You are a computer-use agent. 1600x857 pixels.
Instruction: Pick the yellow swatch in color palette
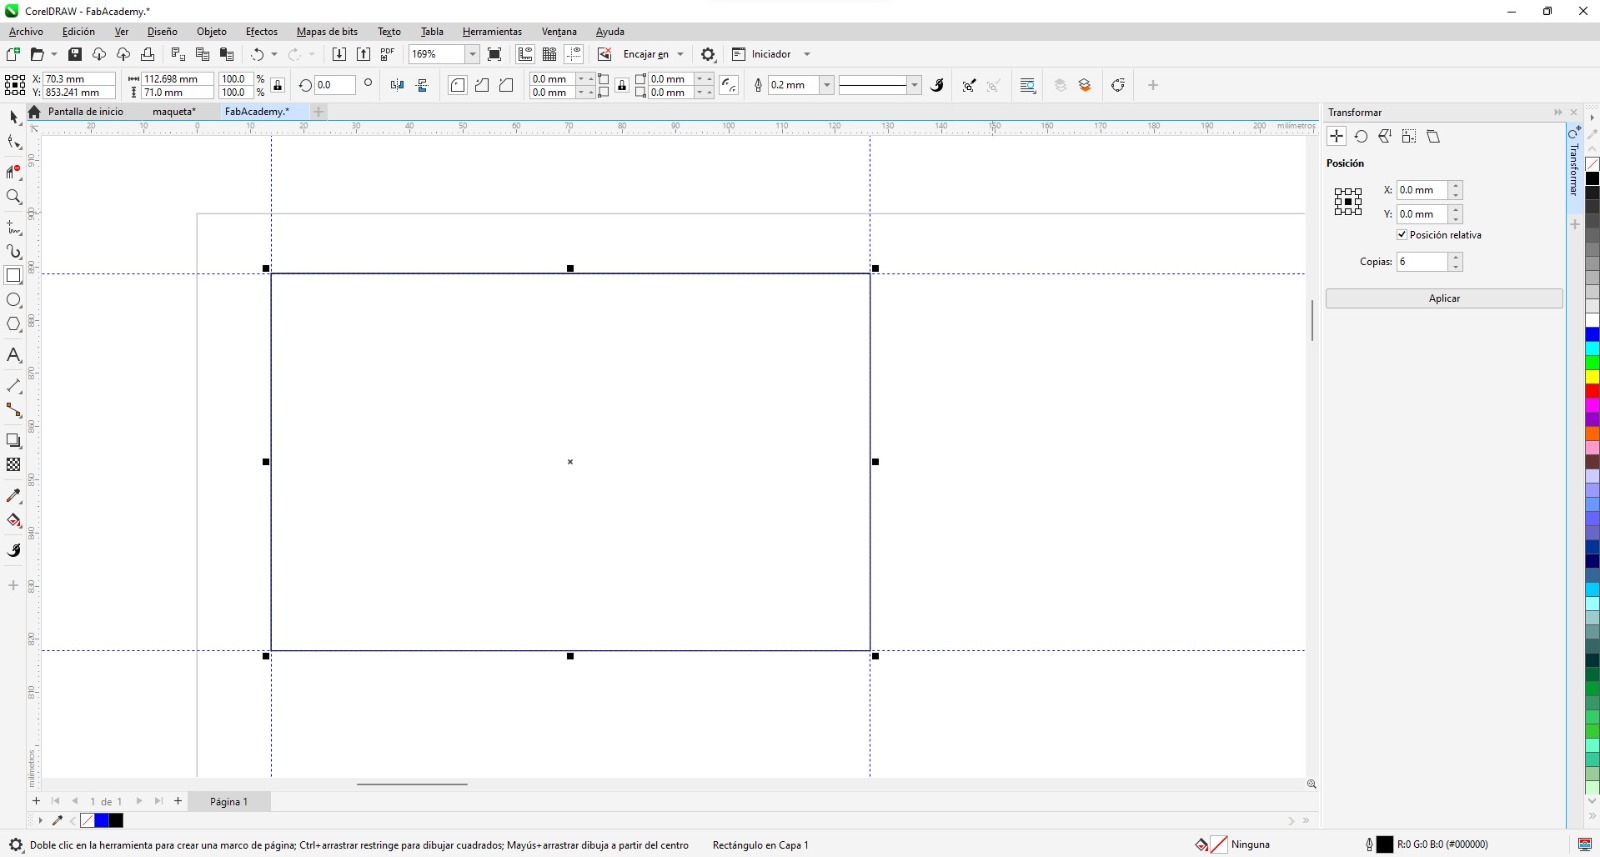[x=1592, y=376]
